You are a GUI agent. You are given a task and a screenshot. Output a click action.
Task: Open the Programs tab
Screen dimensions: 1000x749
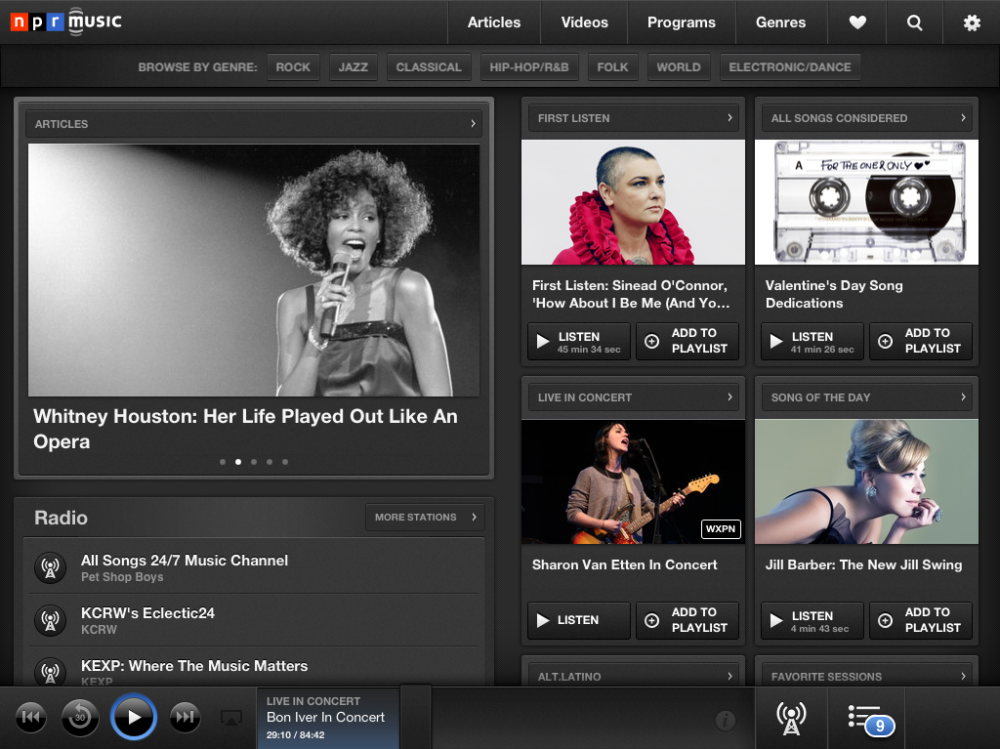click(681, 22)
